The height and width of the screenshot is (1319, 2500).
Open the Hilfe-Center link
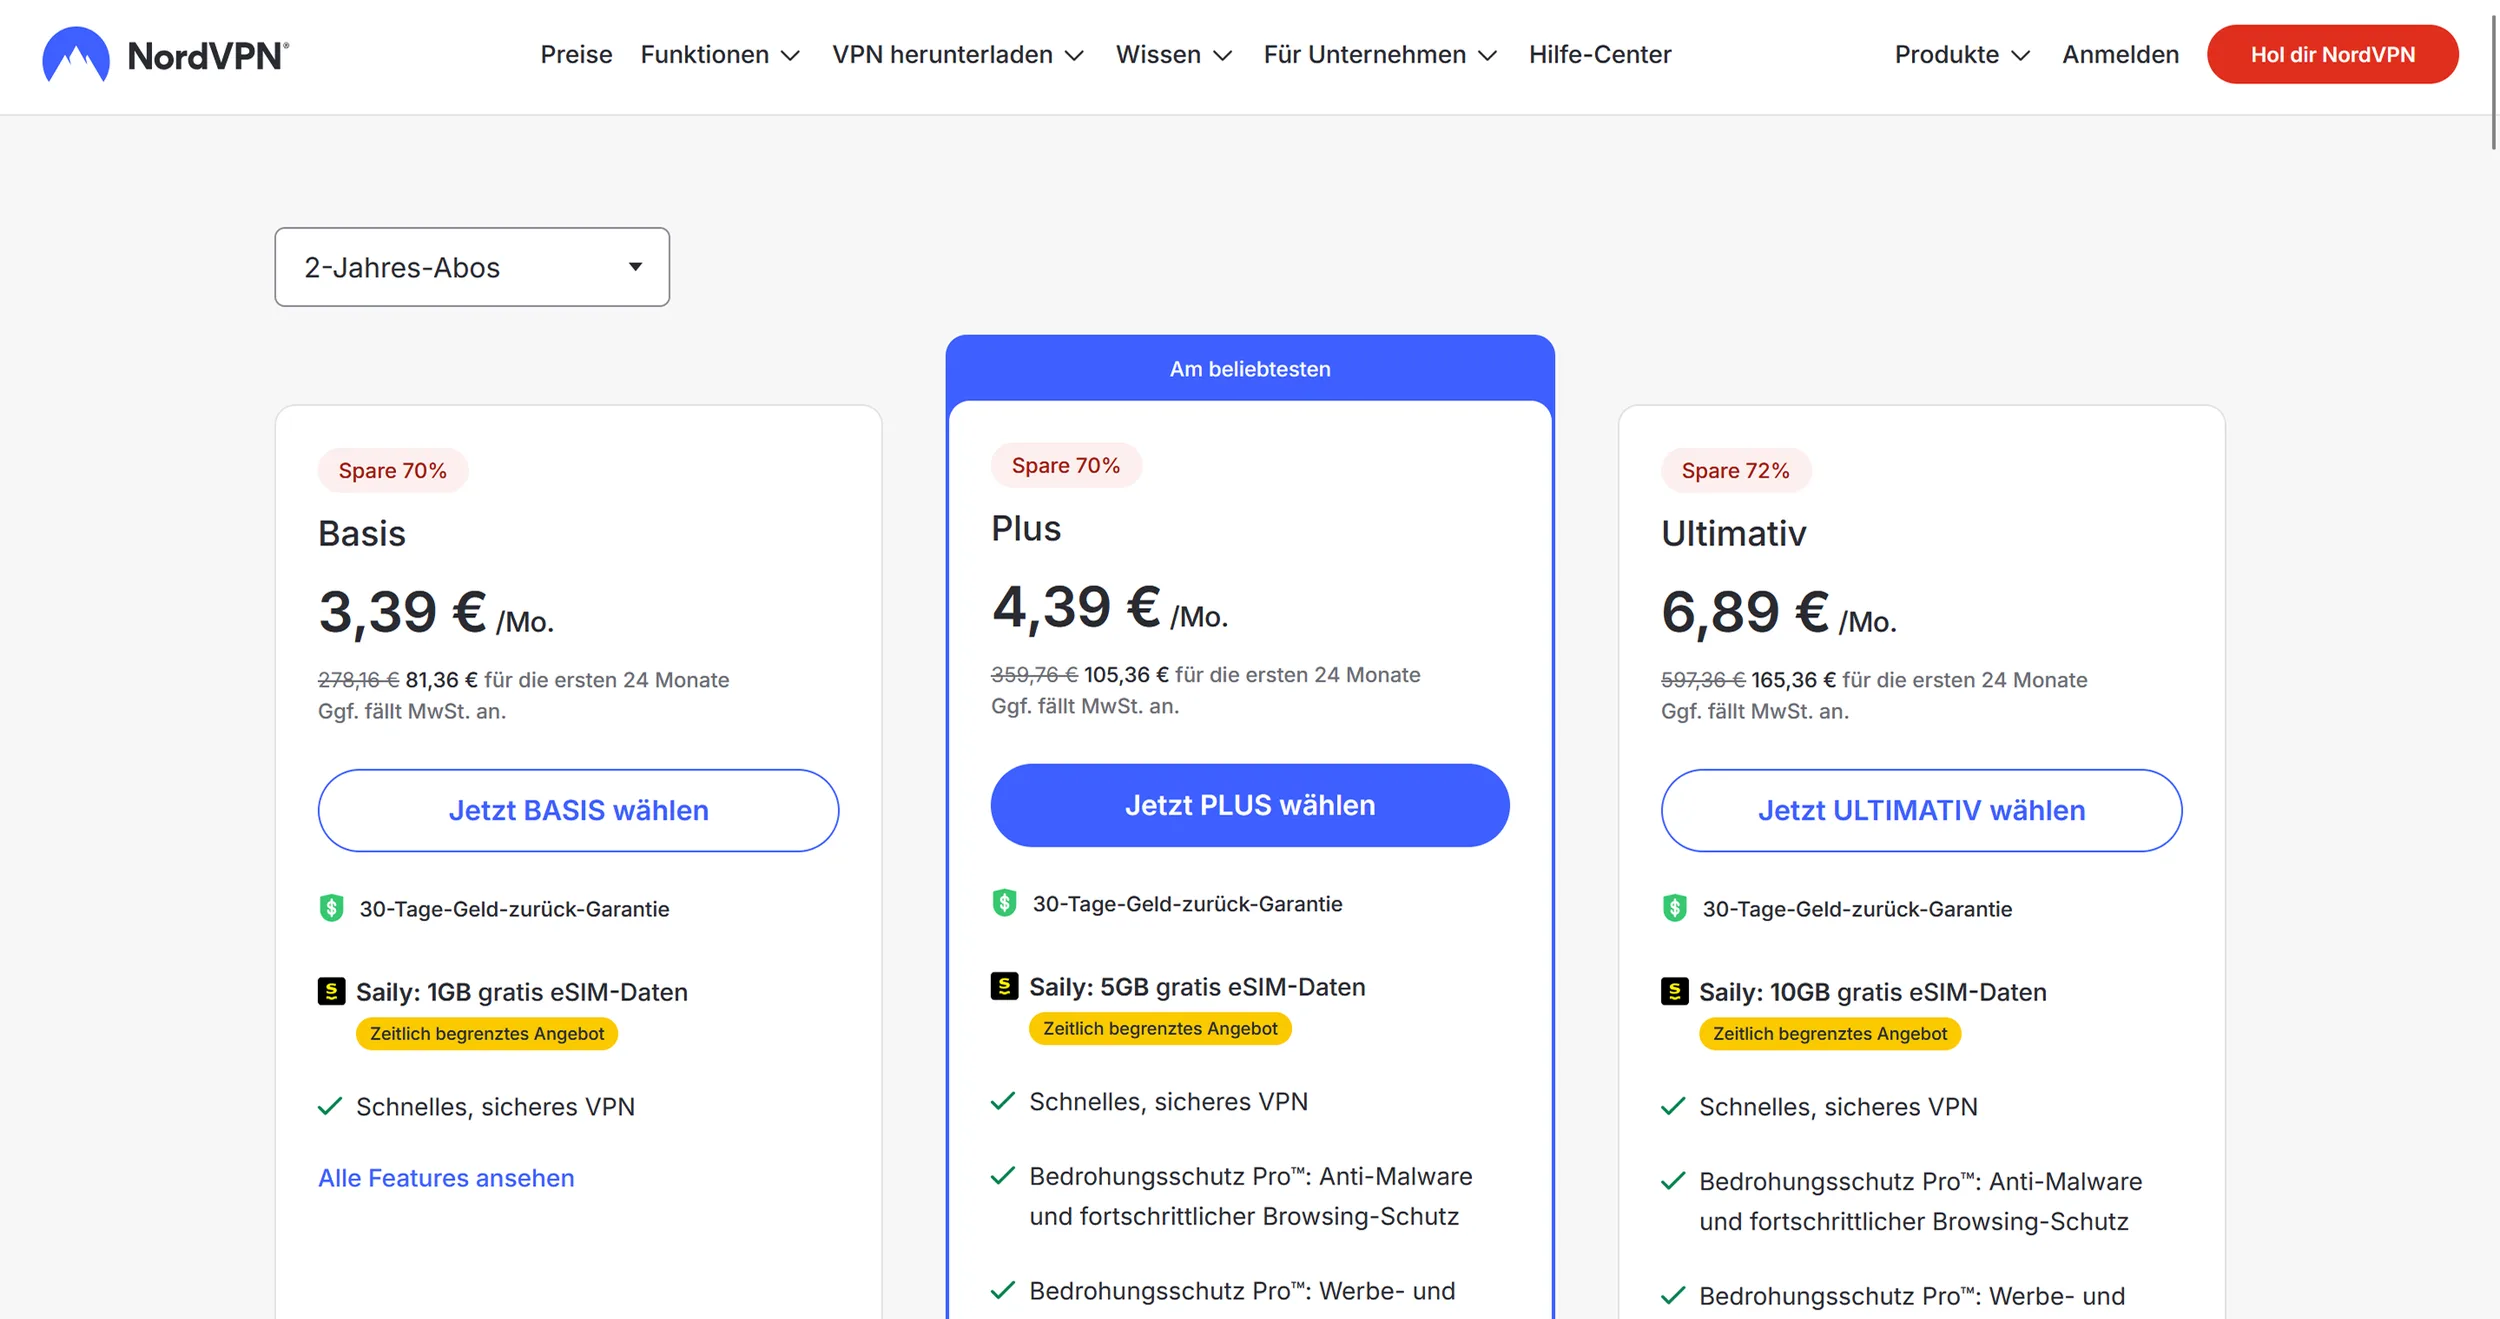1600,55
